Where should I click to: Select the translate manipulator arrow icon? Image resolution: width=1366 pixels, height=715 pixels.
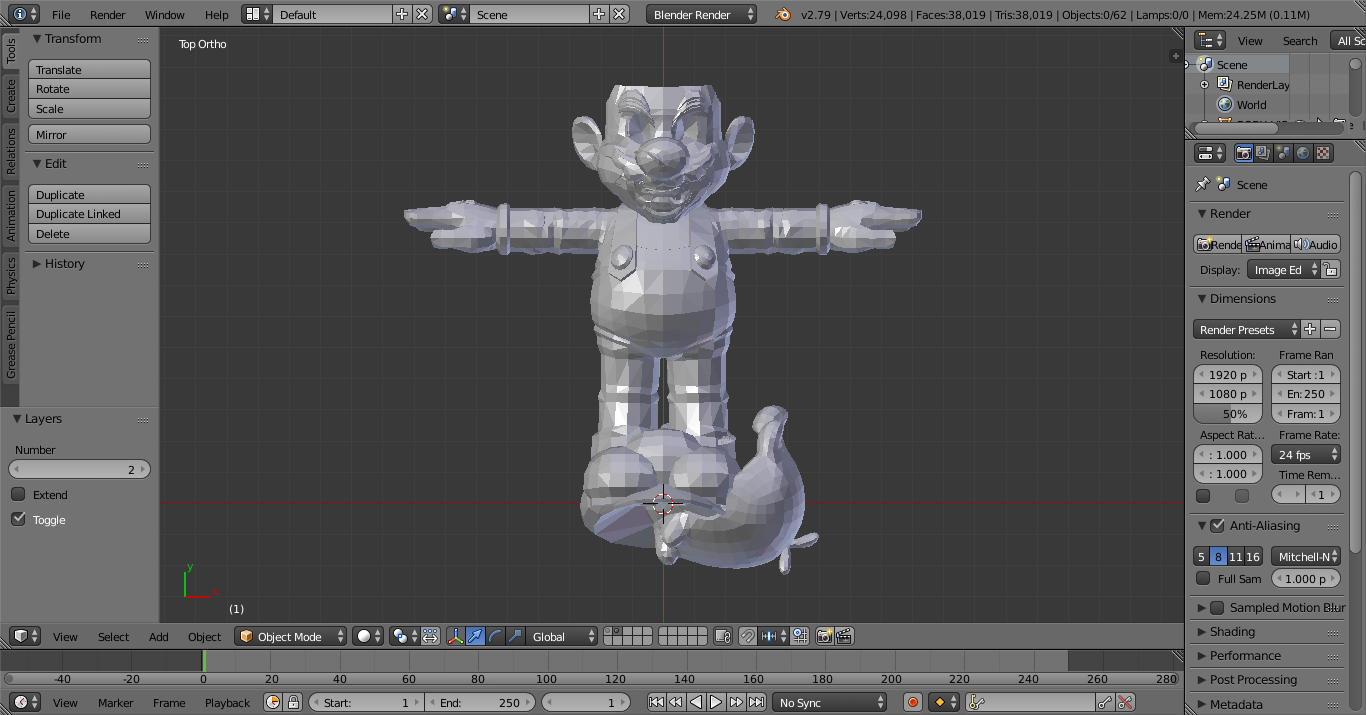(x=476, y=636)
